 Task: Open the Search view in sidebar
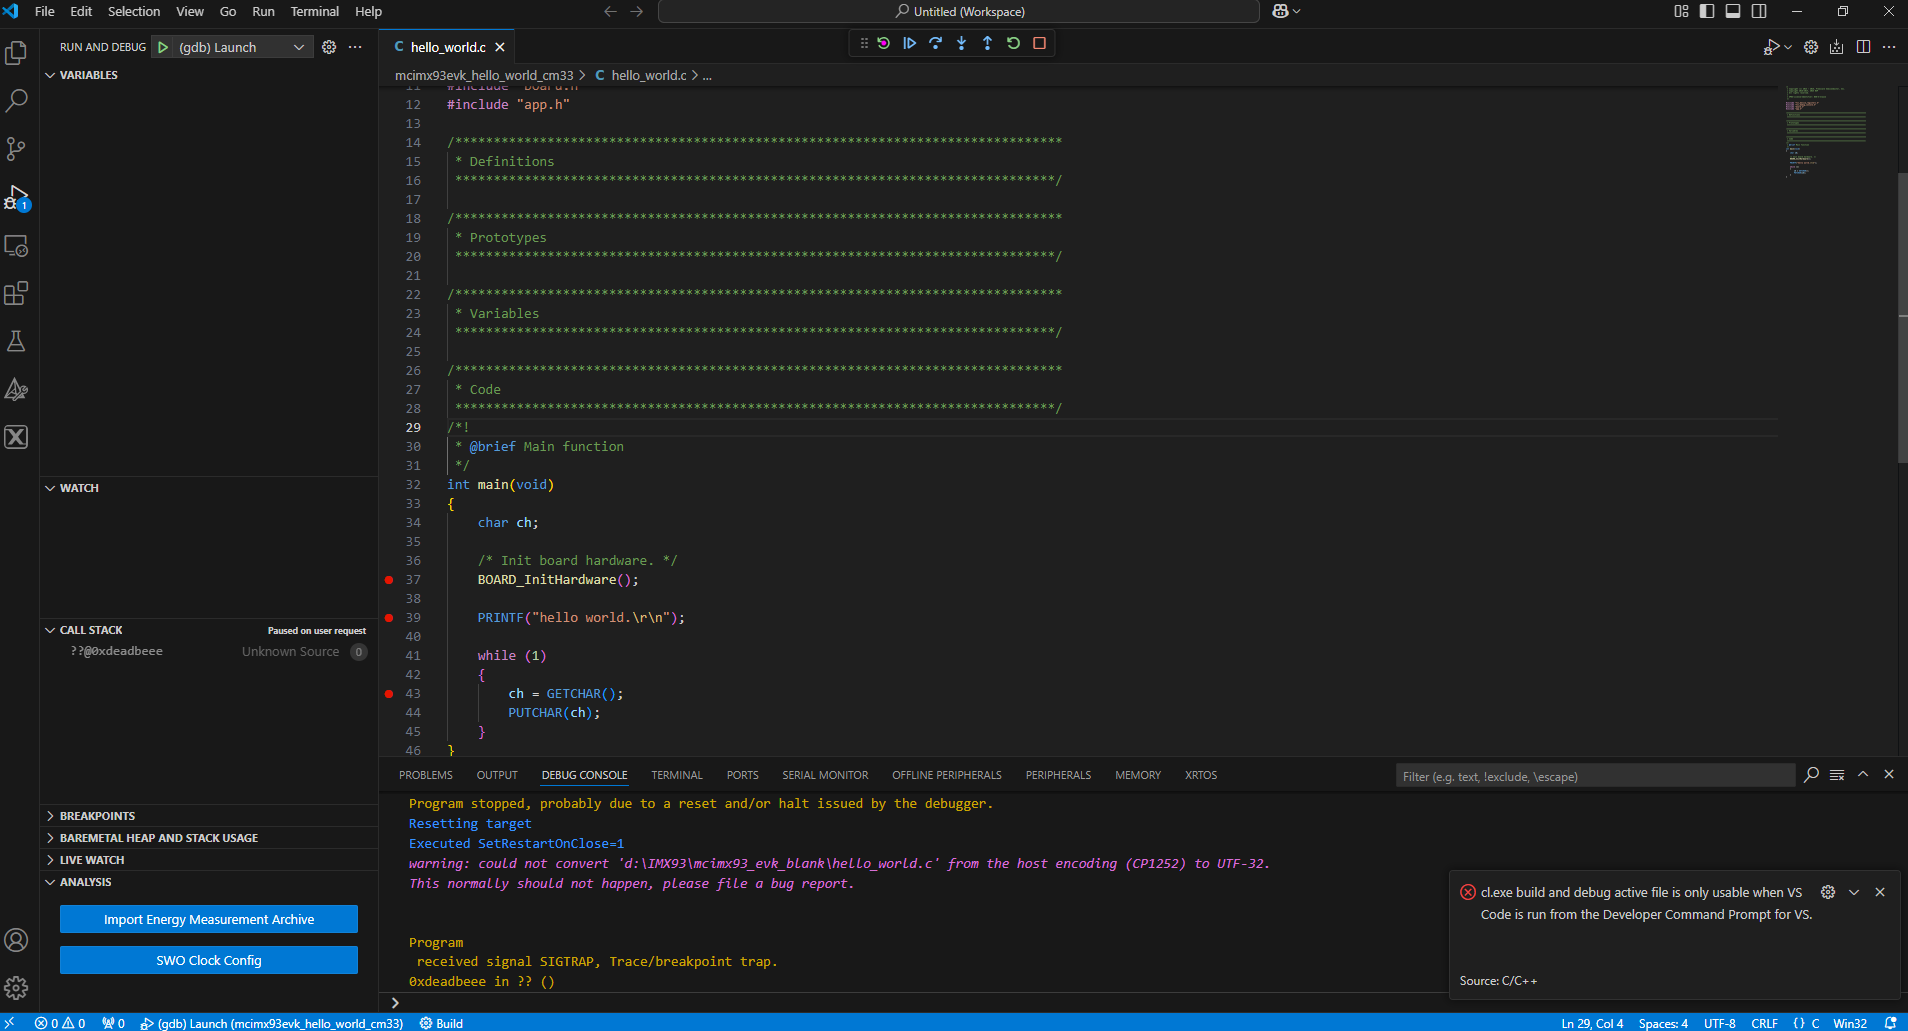pos(16,101)
